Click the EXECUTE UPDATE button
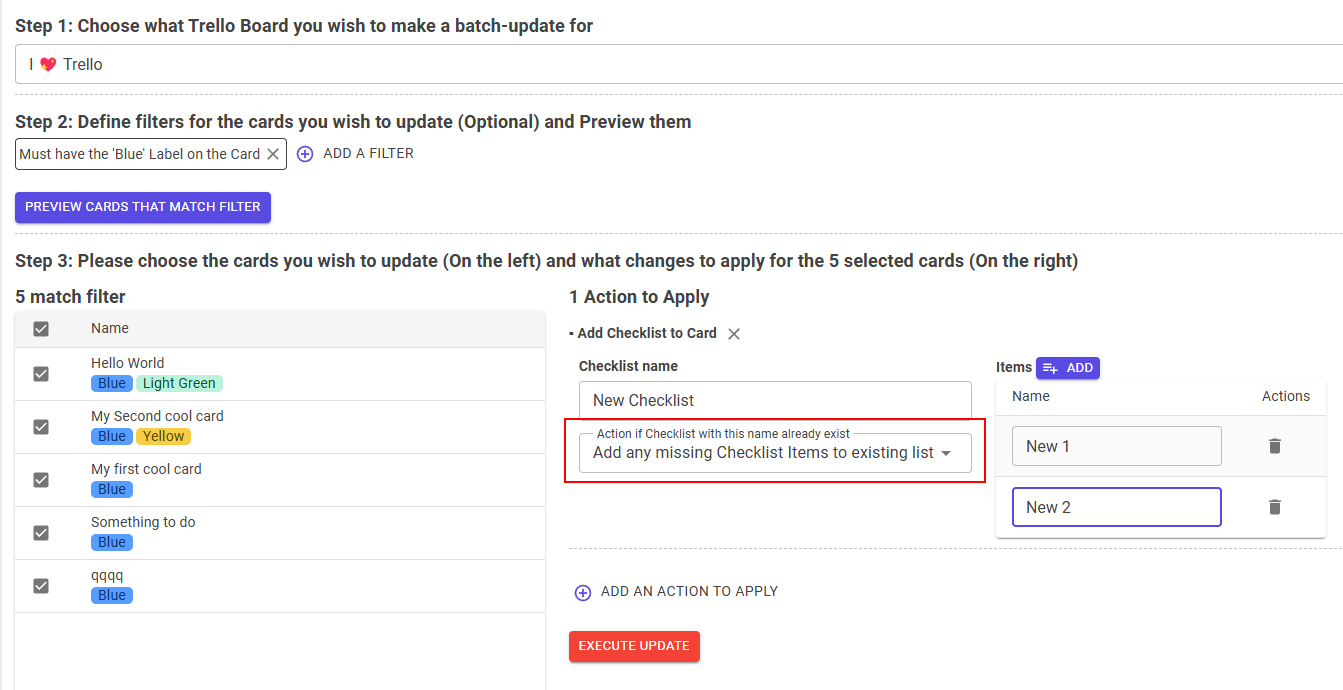This screenshot has width=1343, height=690. [x=634, y=646]
